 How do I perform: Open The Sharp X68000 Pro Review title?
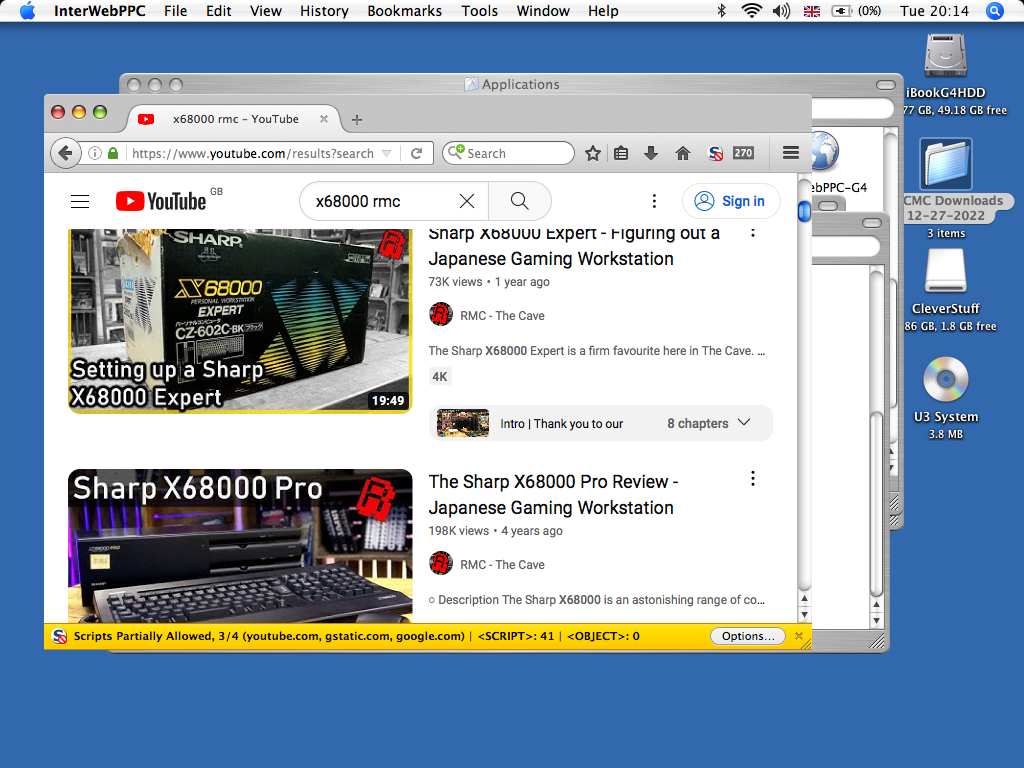tap(553, 494)
